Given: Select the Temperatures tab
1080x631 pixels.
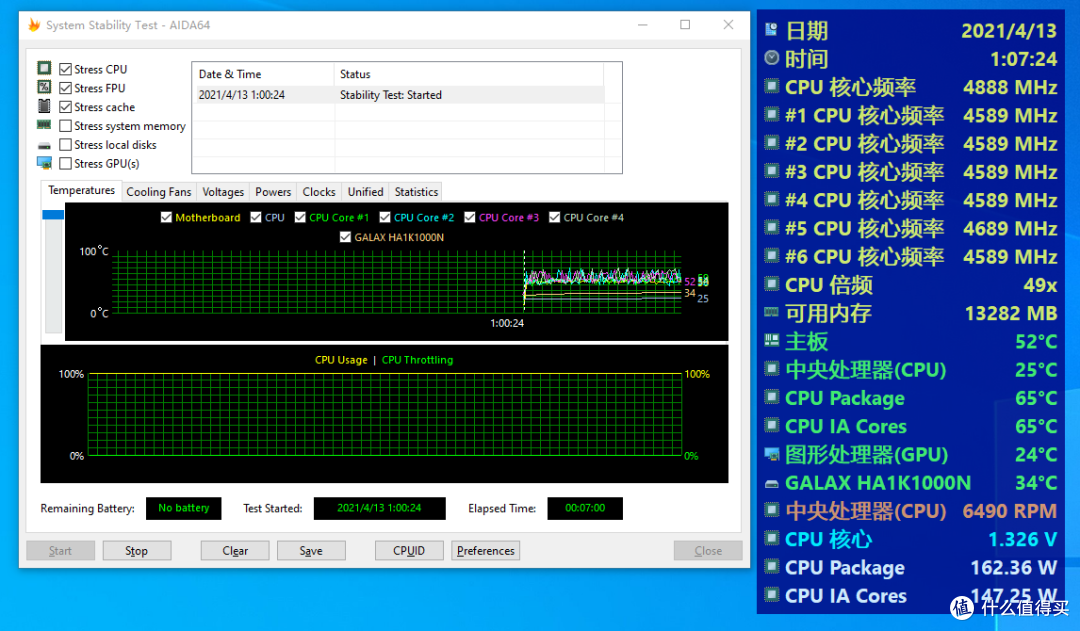Looking at the screenshot, I should [81, 190].
